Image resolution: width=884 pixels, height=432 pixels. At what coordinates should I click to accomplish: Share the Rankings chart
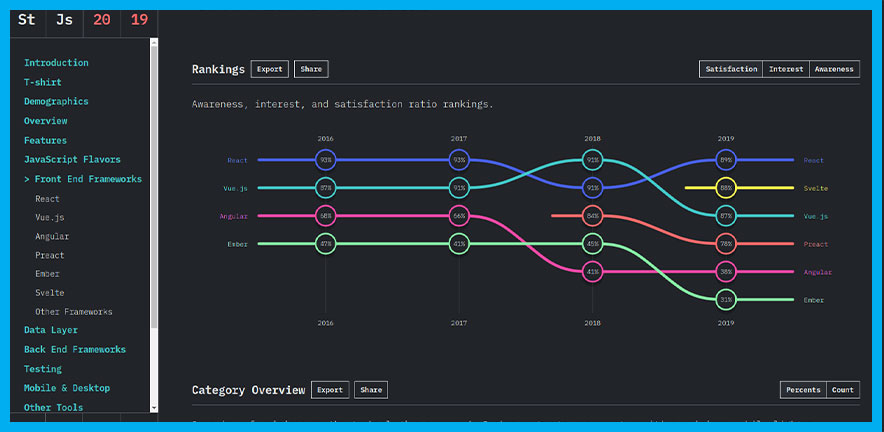311,69
